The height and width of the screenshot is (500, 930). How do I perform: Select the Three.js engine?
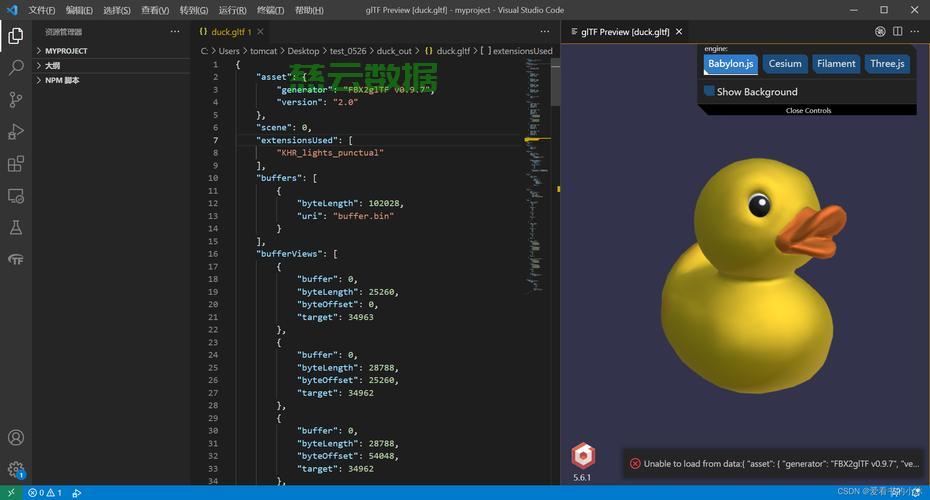coord(887,64)
